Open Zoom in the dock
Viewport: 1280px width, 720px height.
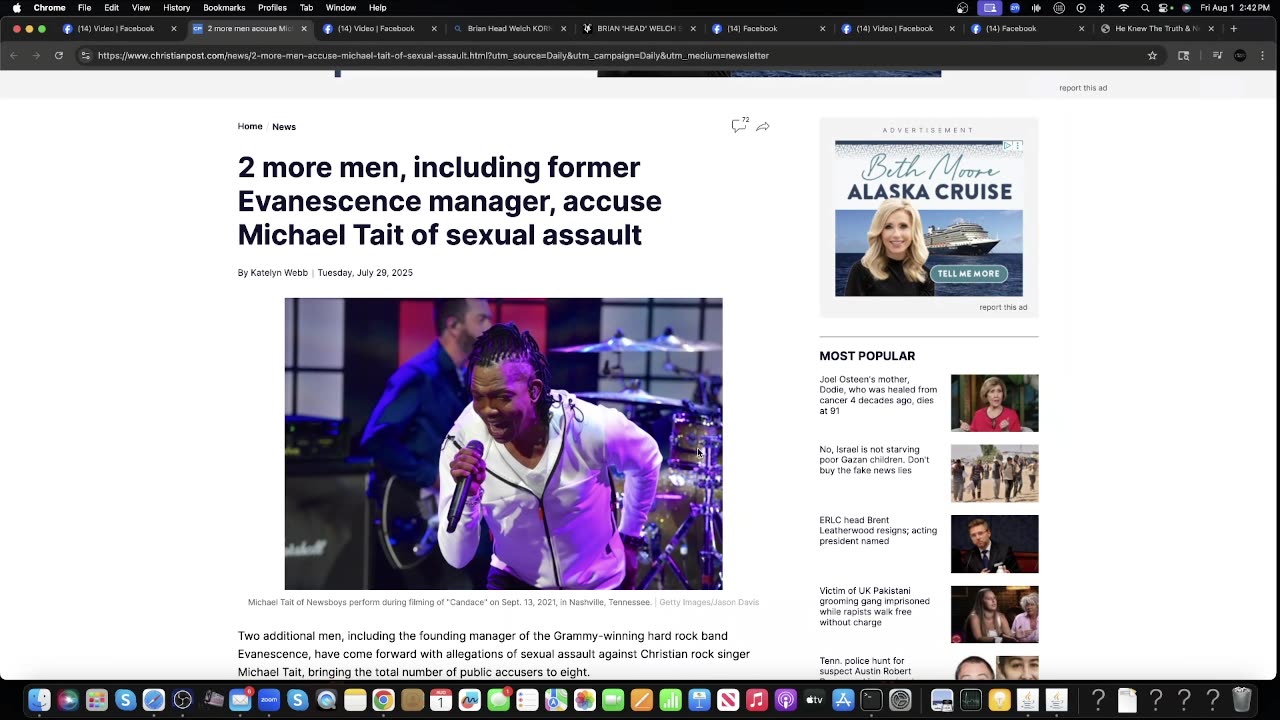click(x=269, y=700)
